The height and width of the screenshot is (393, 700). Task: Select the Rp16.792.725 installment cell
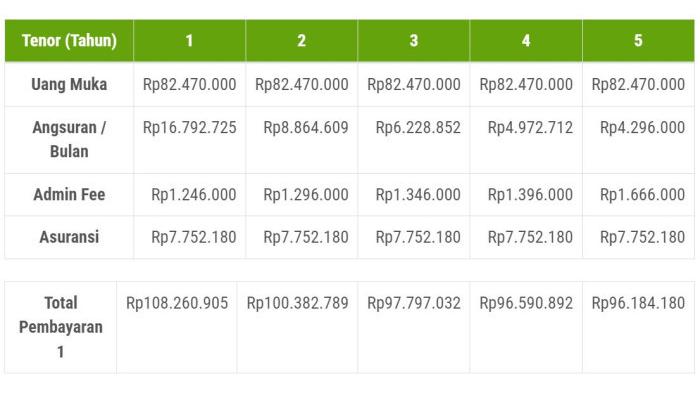coord(189,140)
